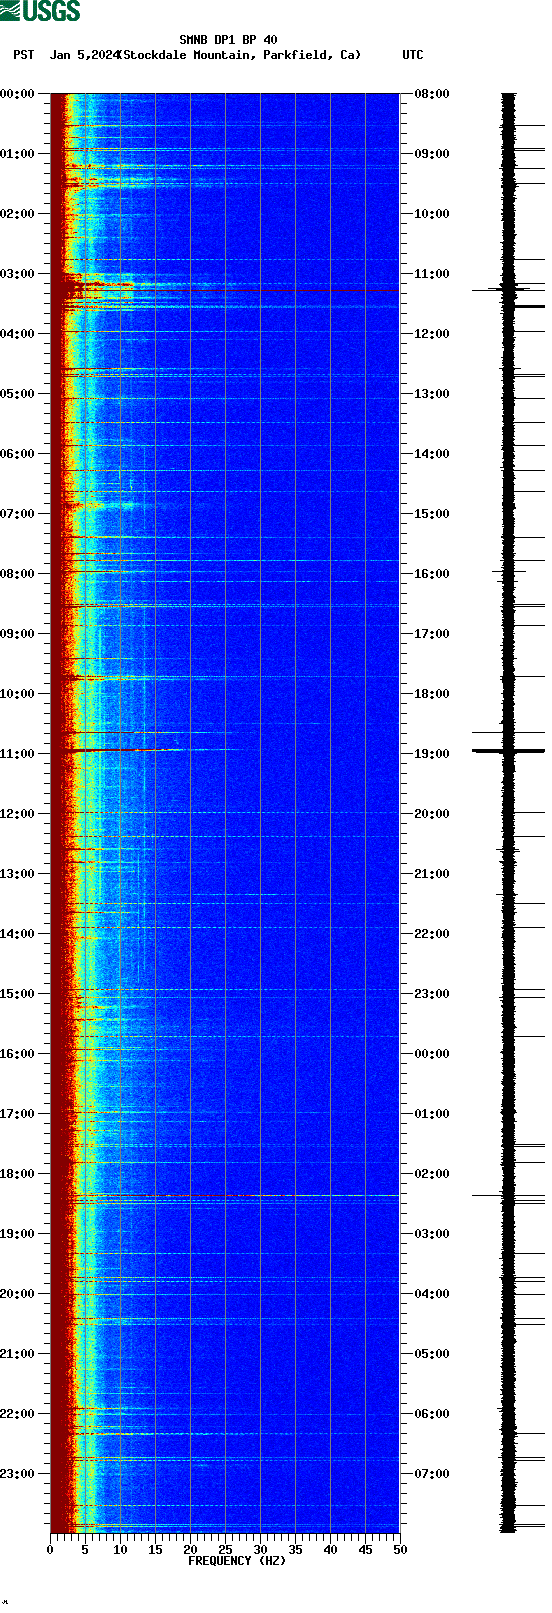Viewport: 552px width, 1613px height.
Task: Click the 04:00 label on UTC axis
Action: 432,1294
